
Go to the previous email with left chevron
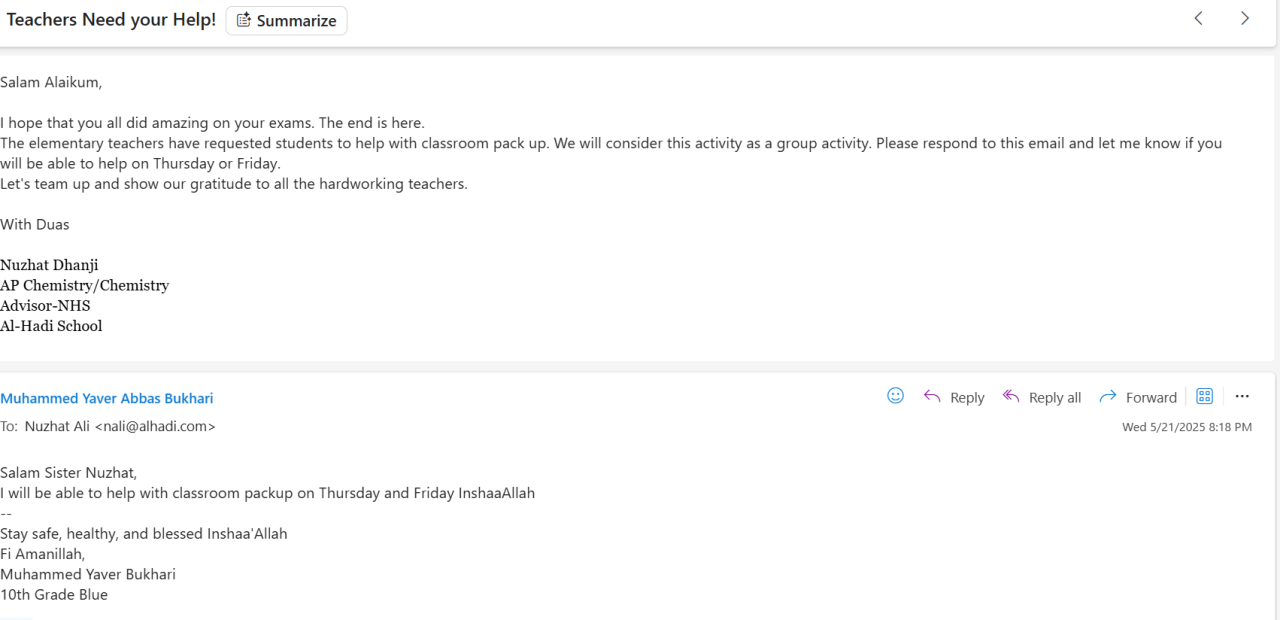tap(1198, 19)
